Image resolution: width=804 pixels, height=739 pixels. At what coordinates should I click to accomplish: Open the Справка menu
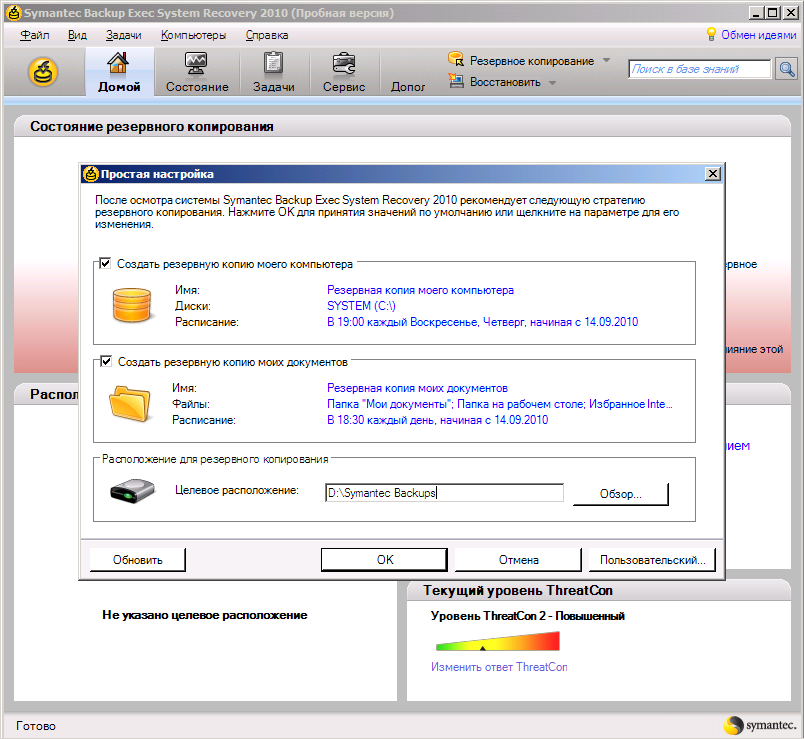pos(267,35)
